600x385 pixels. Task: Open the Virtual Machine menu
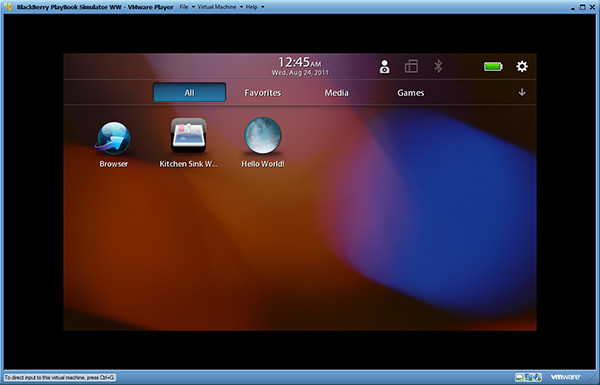point(220,7)
